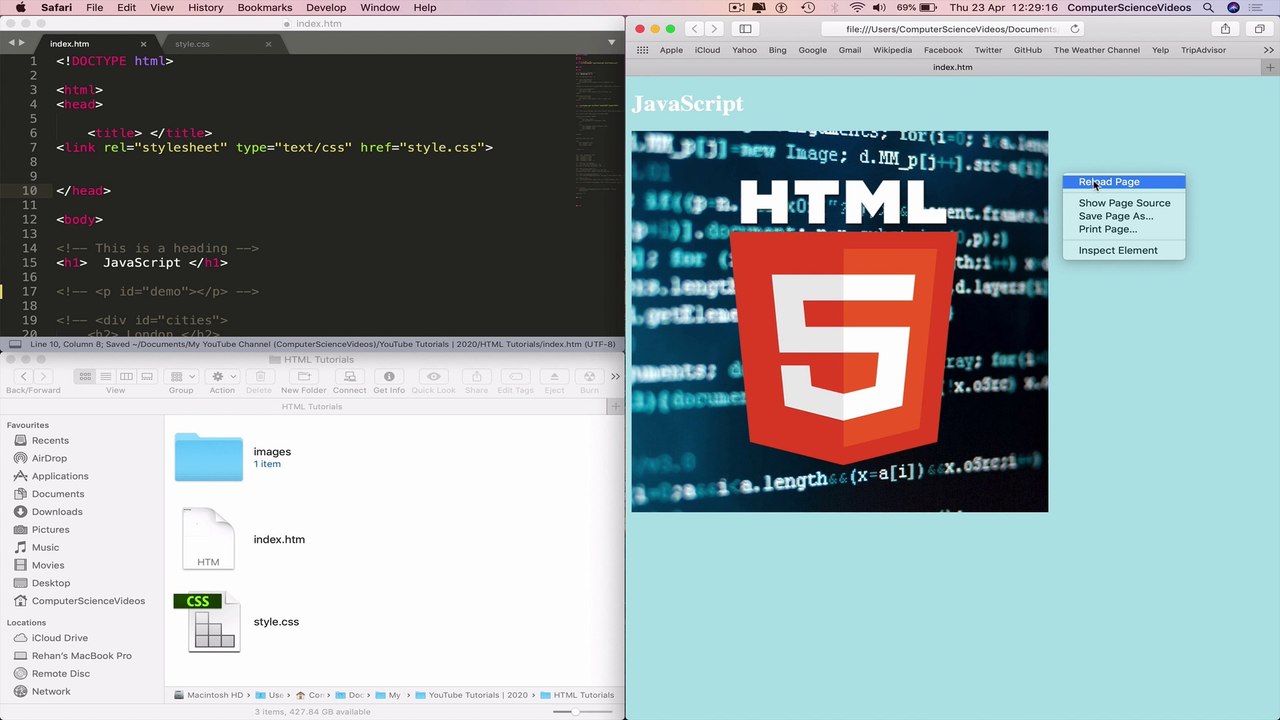Viewport: 1280px width, 720px height.
Task: Click the index.htm Safari tab title
Action: (952, 67)
